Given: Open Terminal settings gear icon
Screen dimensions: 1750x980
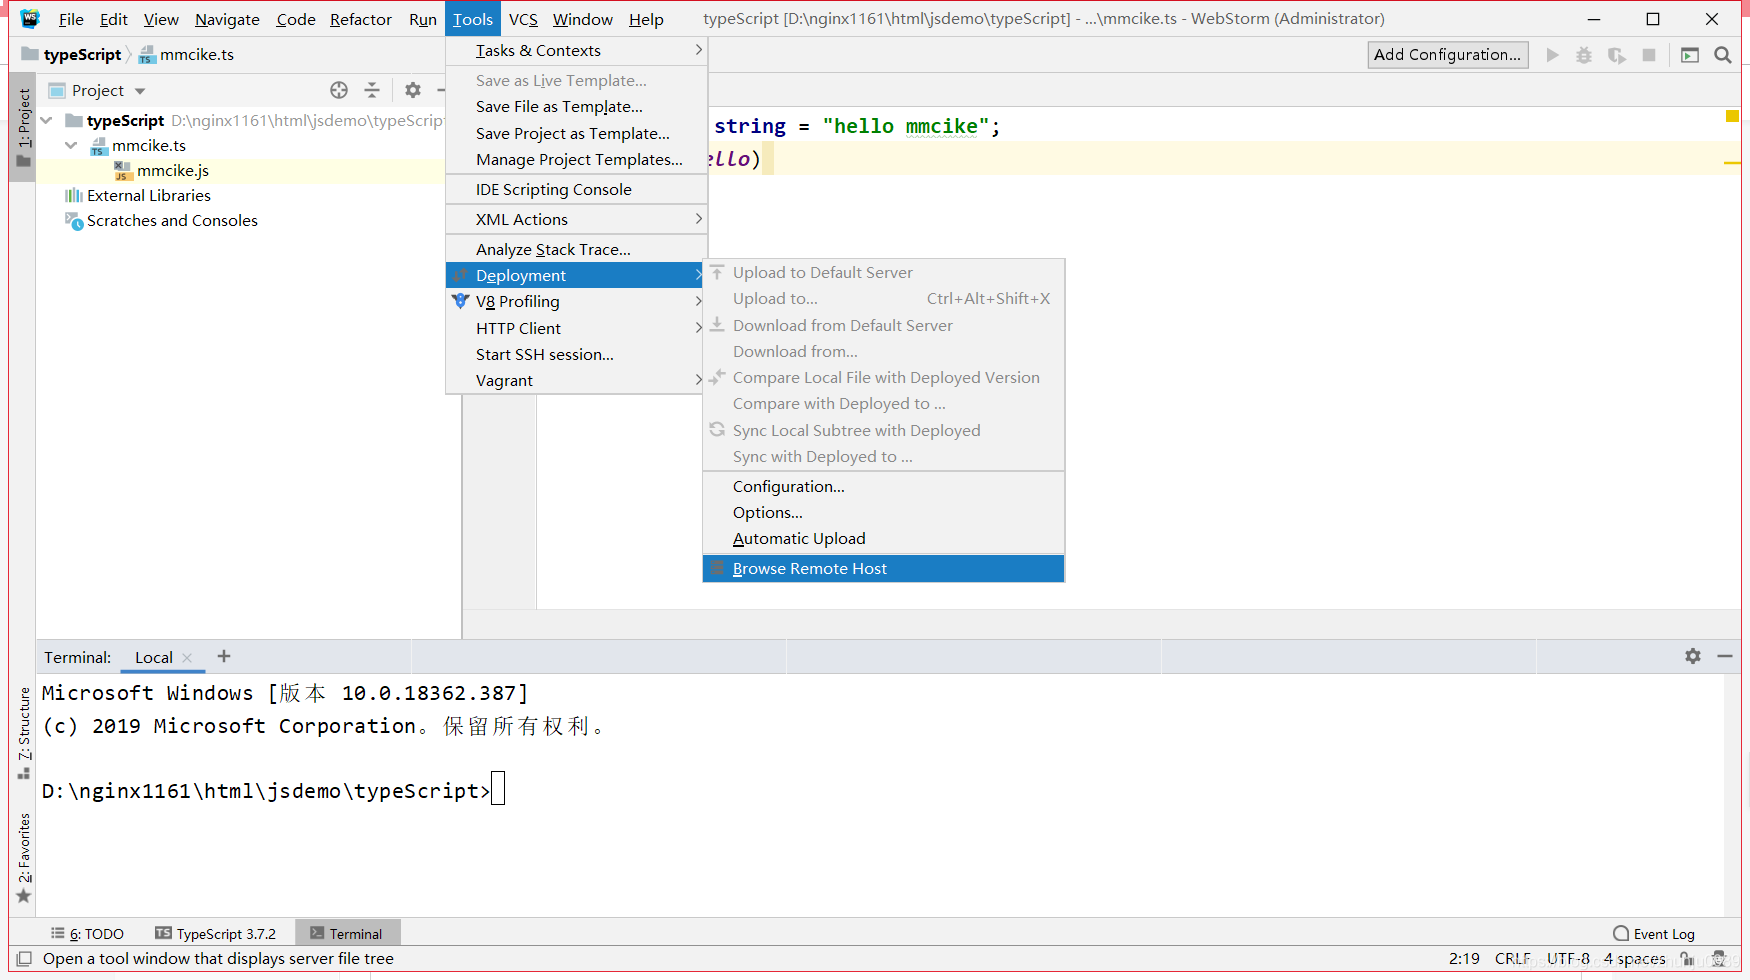Looking at the screenshot, I should pyautogui.click(x=1693, y=656).
